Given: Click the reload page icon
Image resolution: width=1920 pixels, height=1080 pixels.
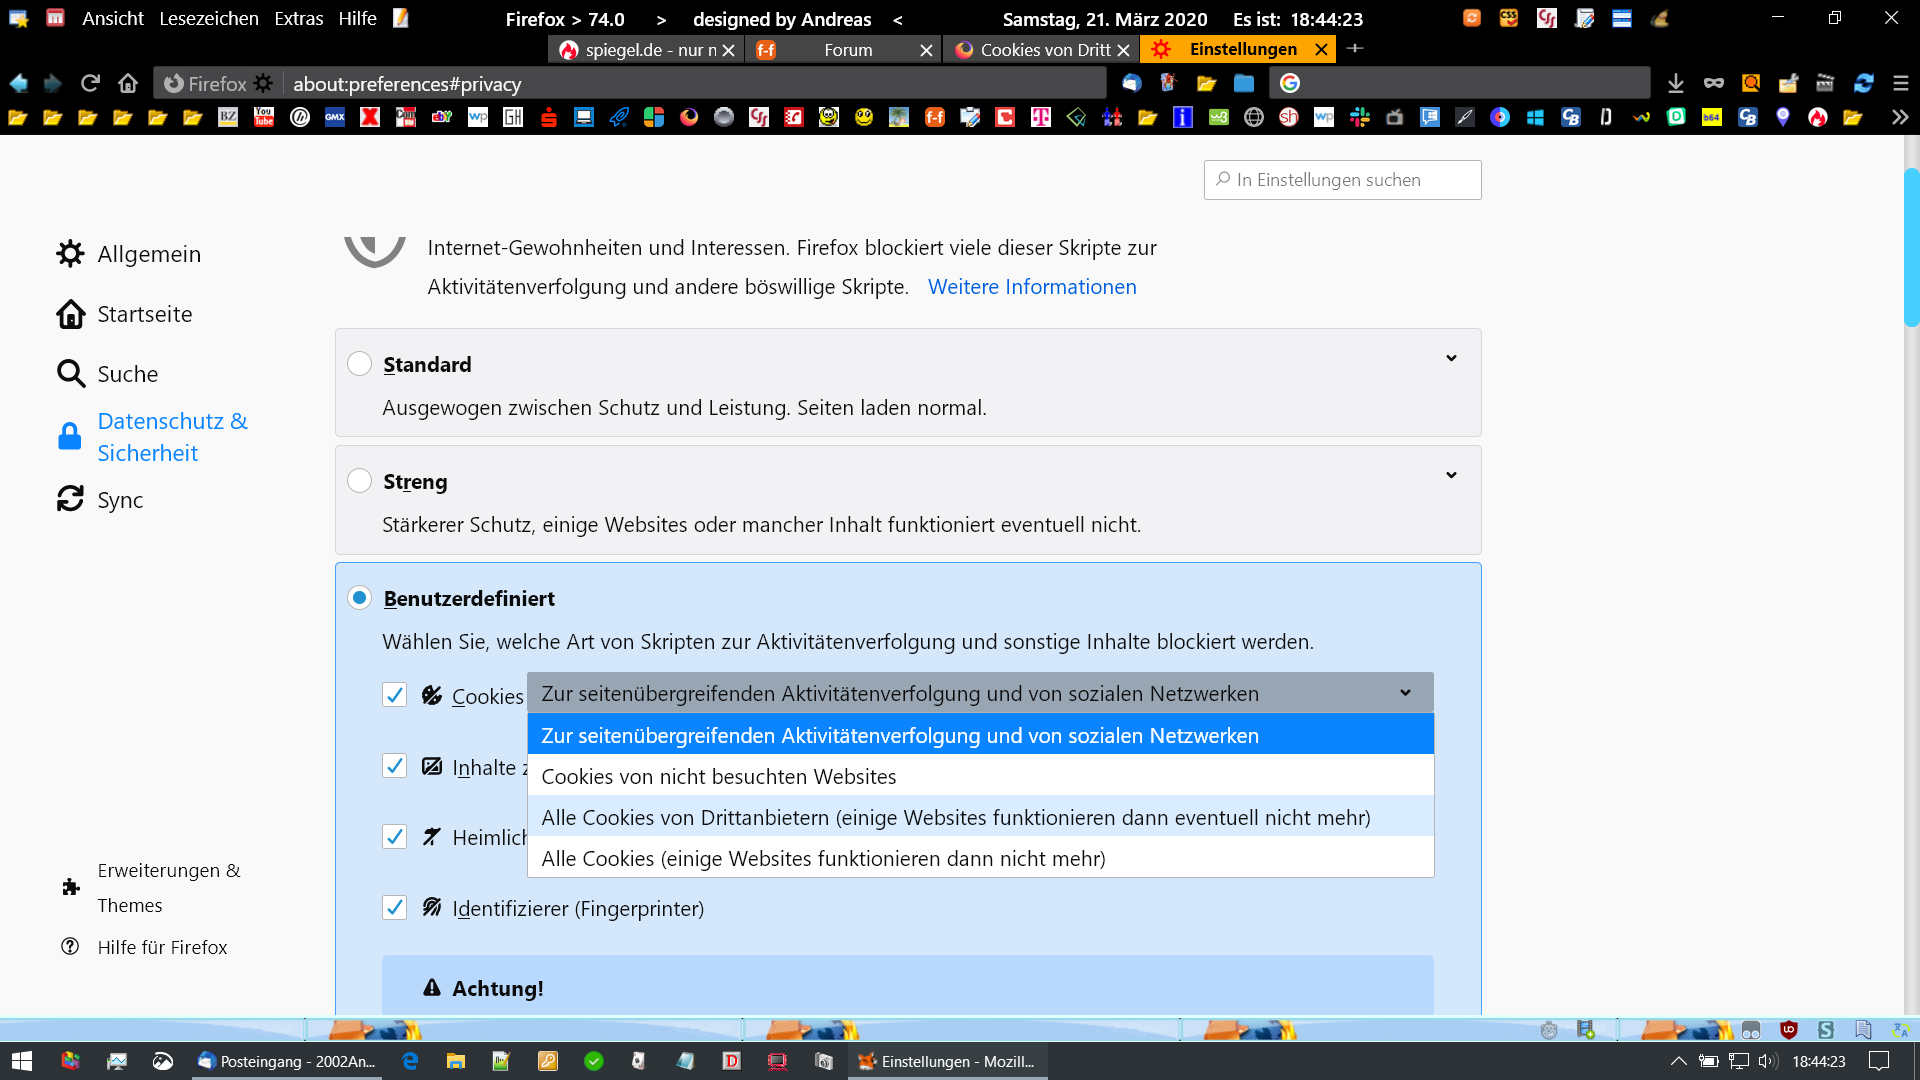Looking at the screenshot, I should coord(90,83).
